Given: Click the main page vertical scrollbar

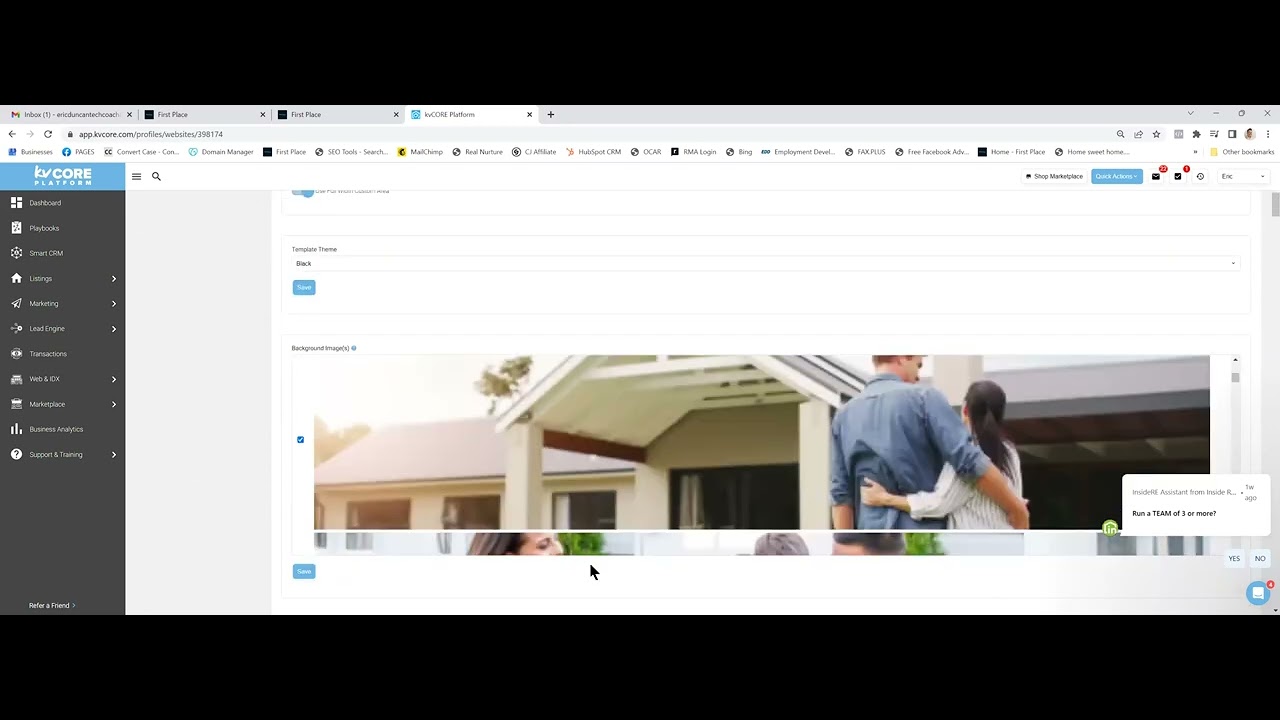Looking at the screenshot, I should [1275, 204].
